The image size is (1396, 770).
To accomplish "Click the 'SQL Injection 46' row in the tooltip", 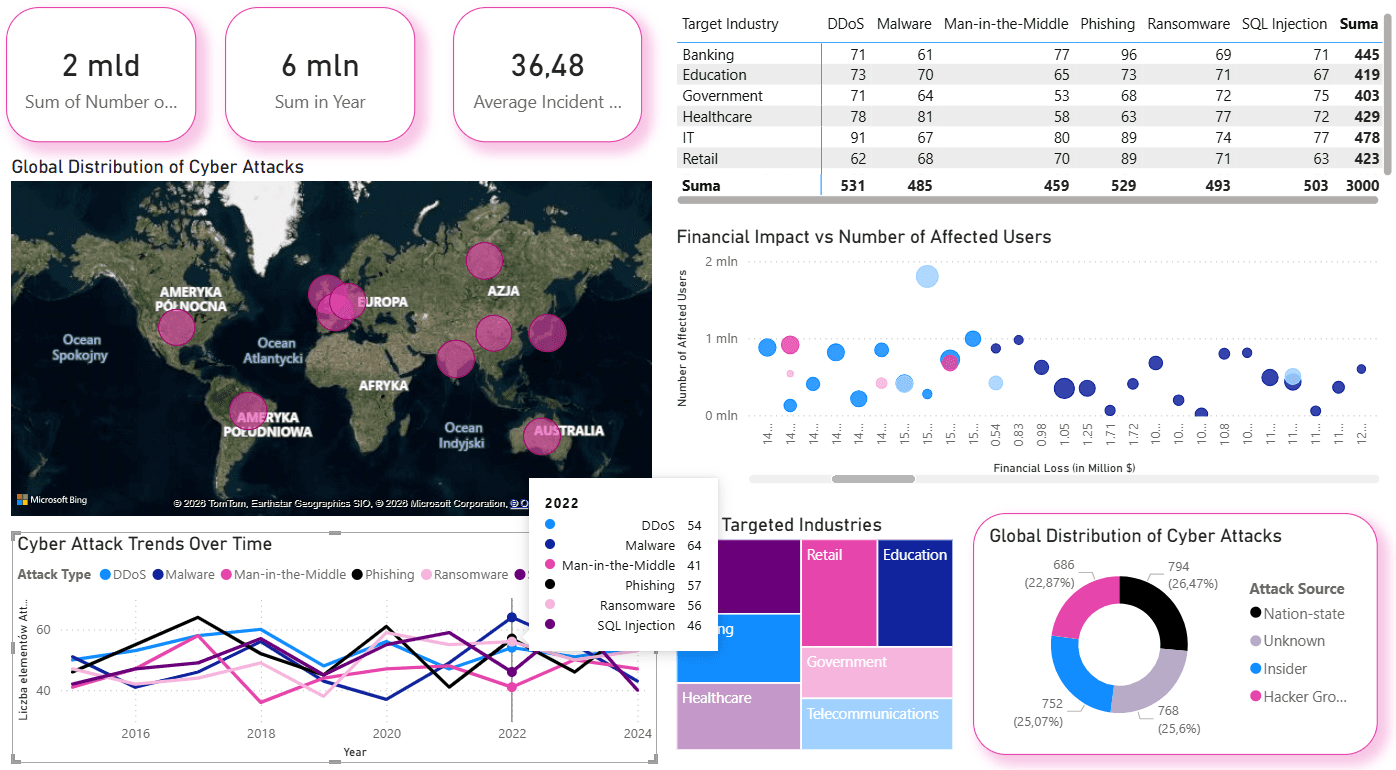I will (623, 625).
